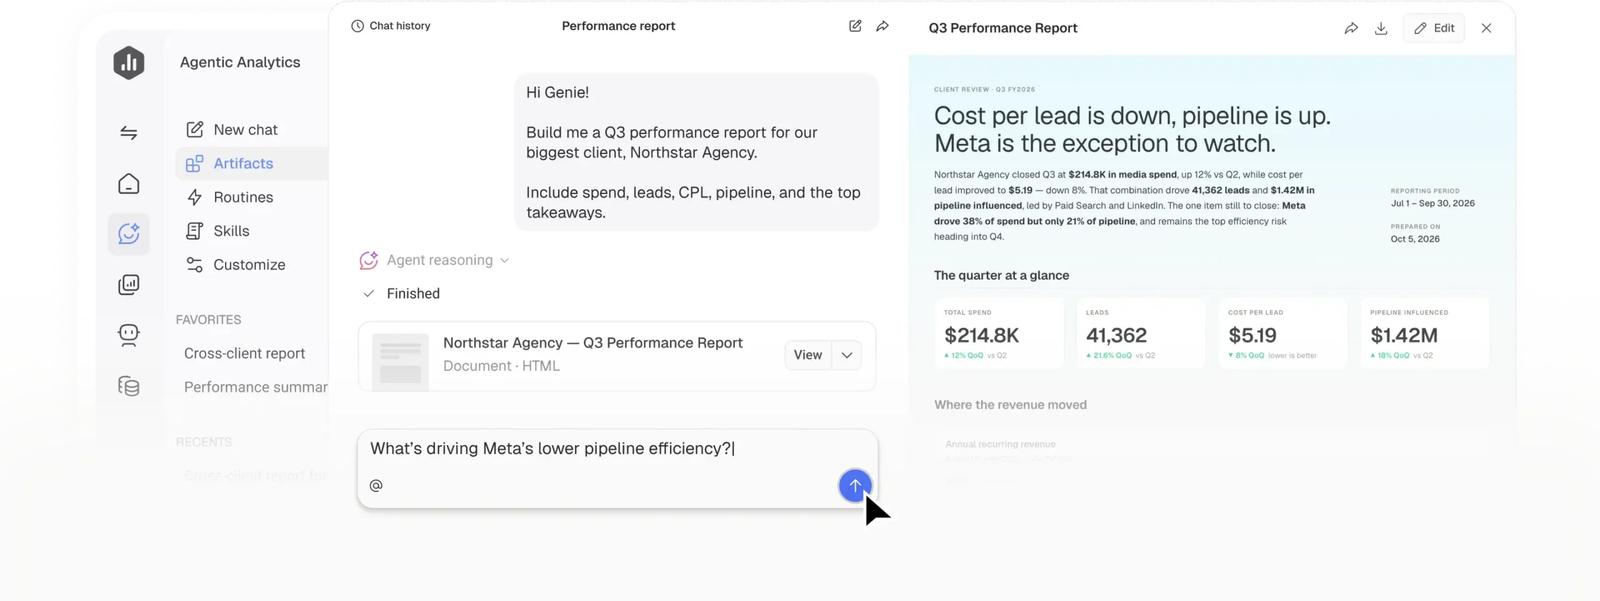Open the data sources database icon
This screenshot has width=1600, height=601.
pos(128,386)
